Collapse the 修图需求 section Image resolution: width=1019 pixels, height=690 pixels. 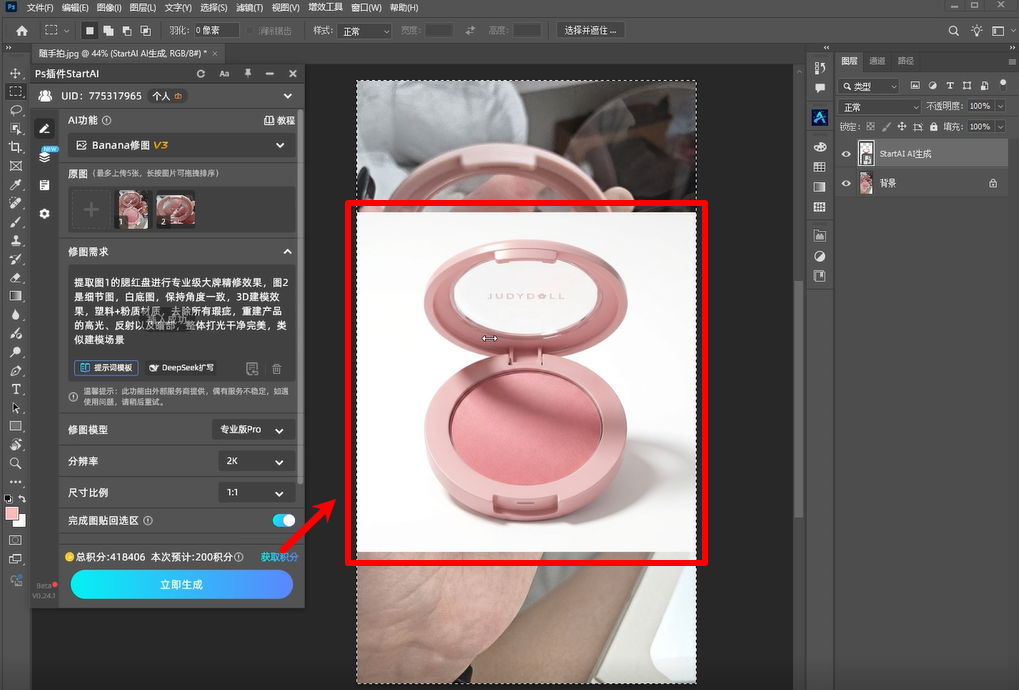coord(287,251)
